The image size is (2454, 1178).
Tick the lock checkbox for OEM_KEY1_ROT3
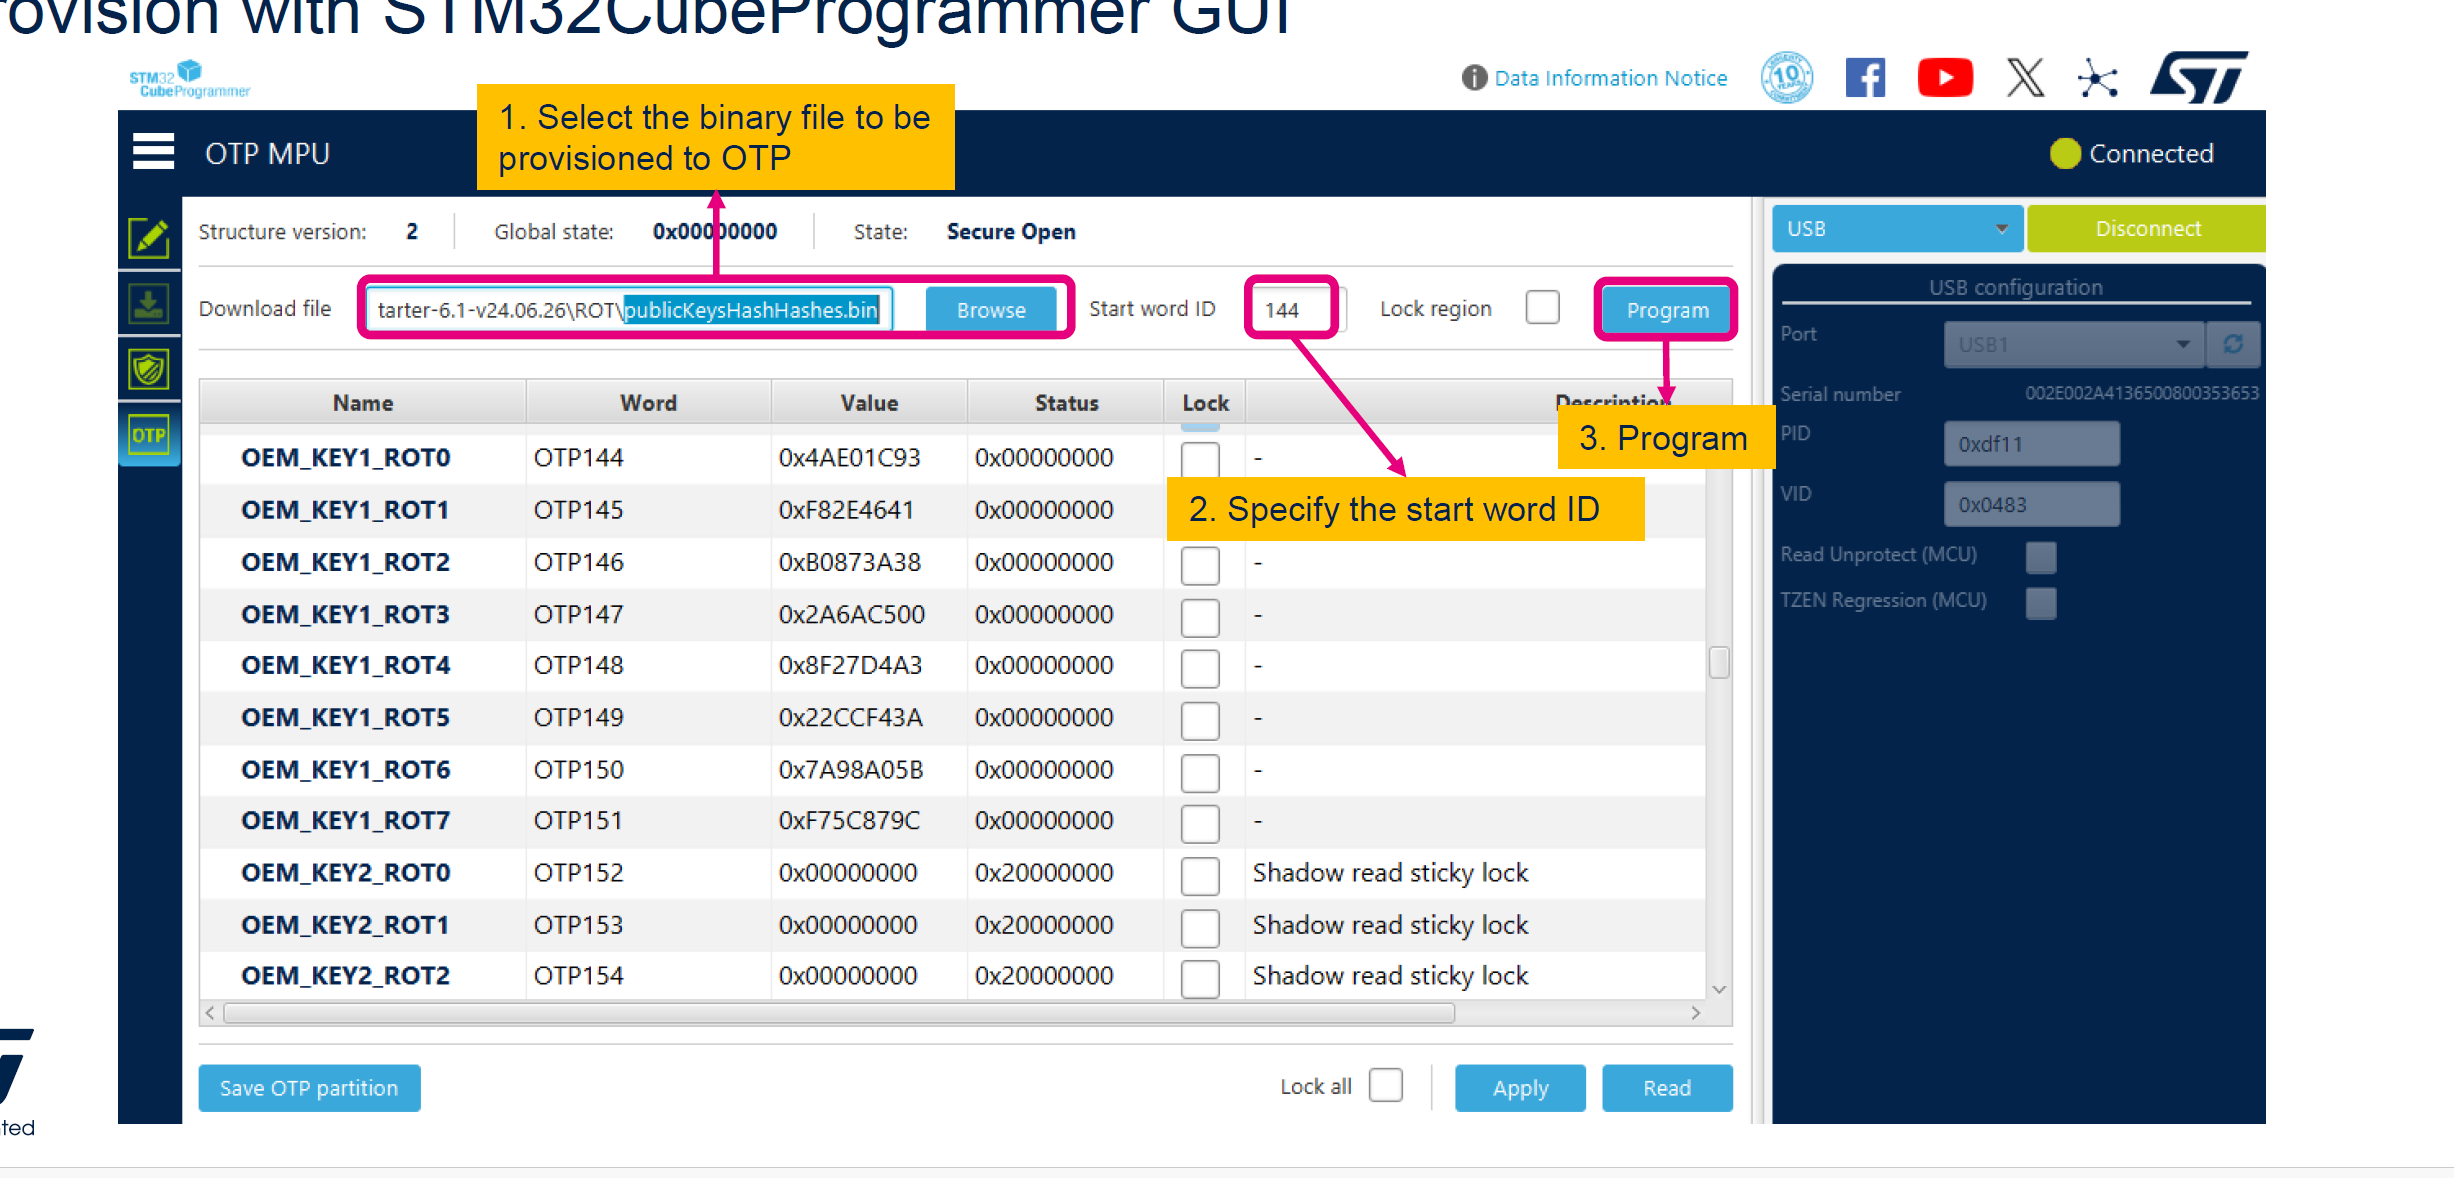tap(1199, 616)
